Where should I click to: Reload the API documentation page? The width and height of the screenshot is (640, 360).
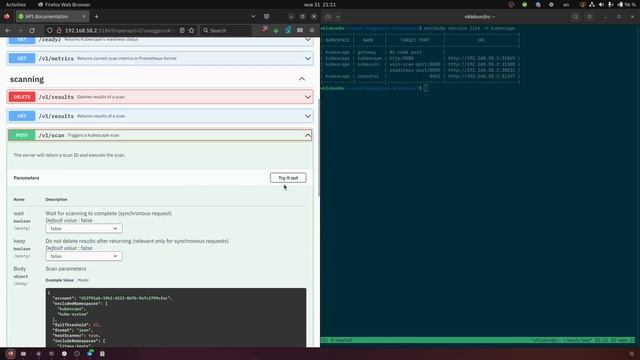[x=32, y=30]
